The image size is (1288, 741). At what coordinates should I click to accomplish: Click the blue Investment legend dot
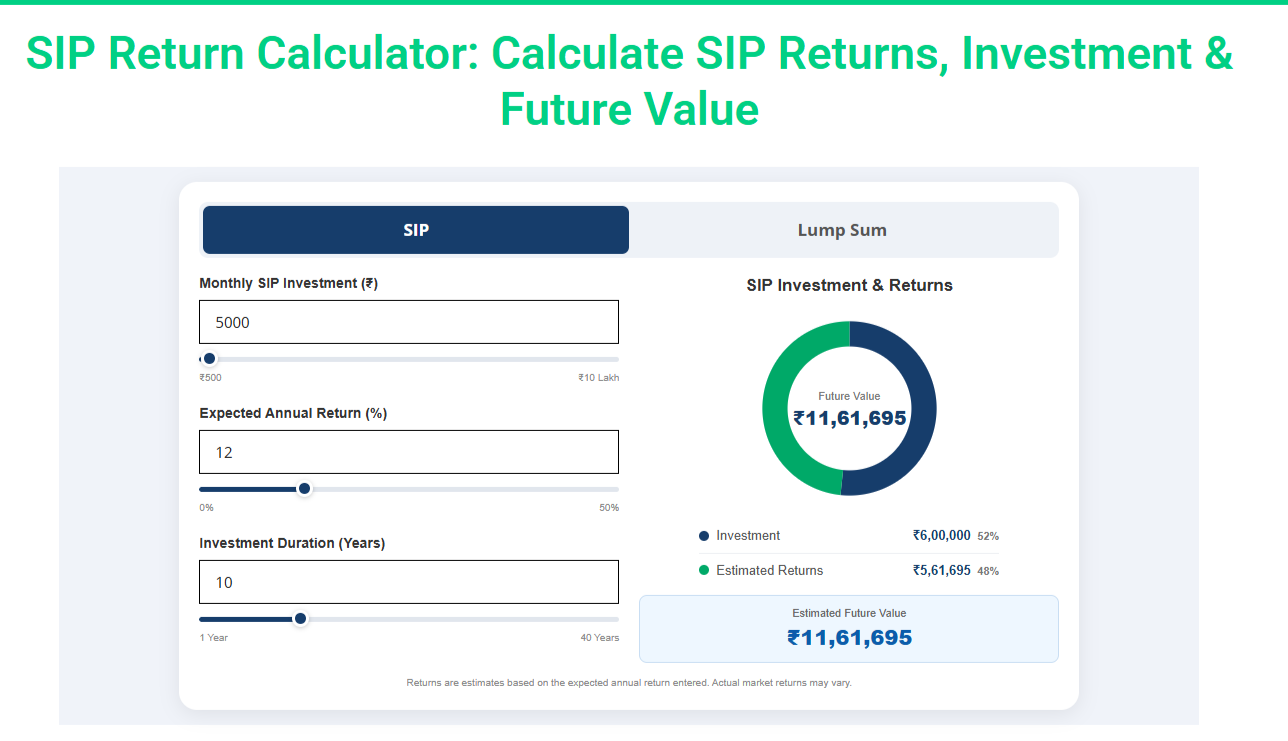pyautogui.click(x=704, y=536)
